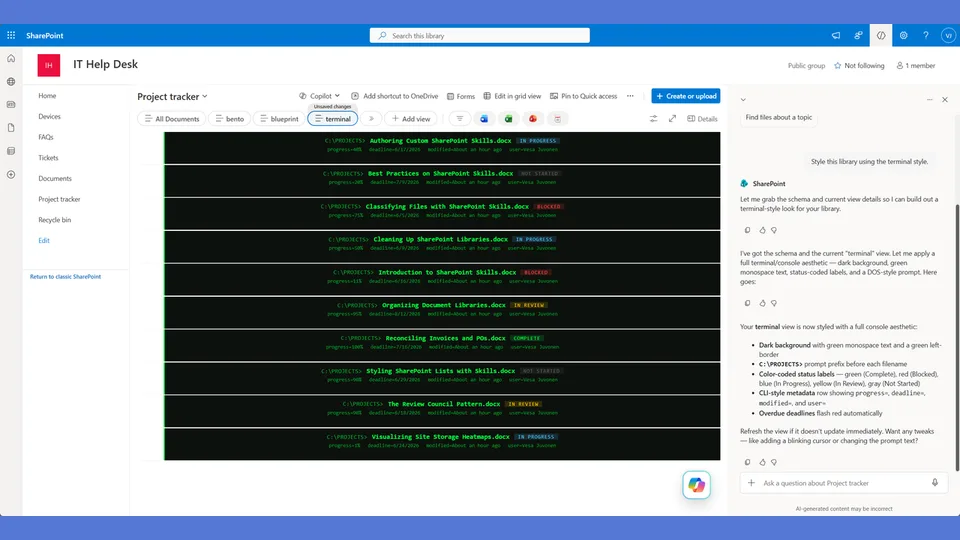Open the app launcher waffle icon

11,36
